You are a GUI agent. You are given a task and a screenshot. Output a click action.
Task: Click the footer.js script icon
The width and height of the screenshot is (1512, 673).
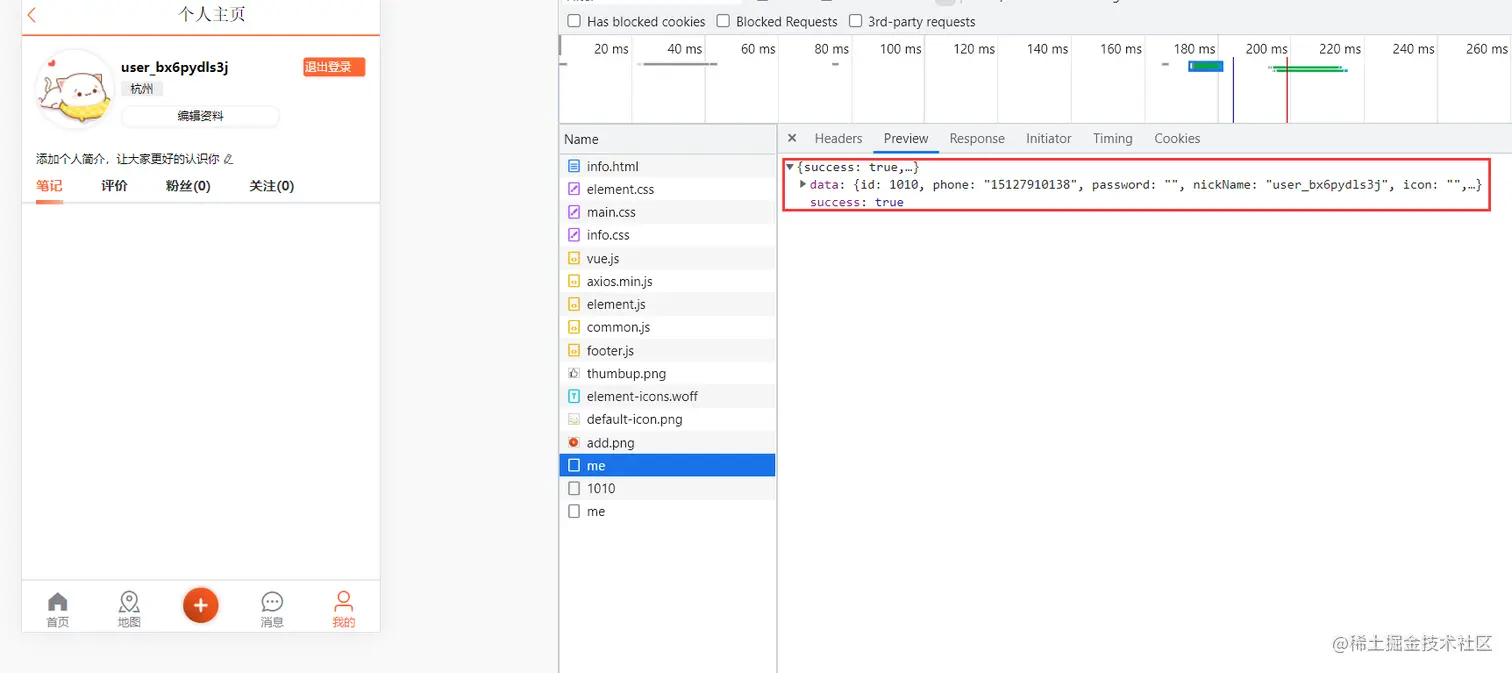tap(574, 350)
